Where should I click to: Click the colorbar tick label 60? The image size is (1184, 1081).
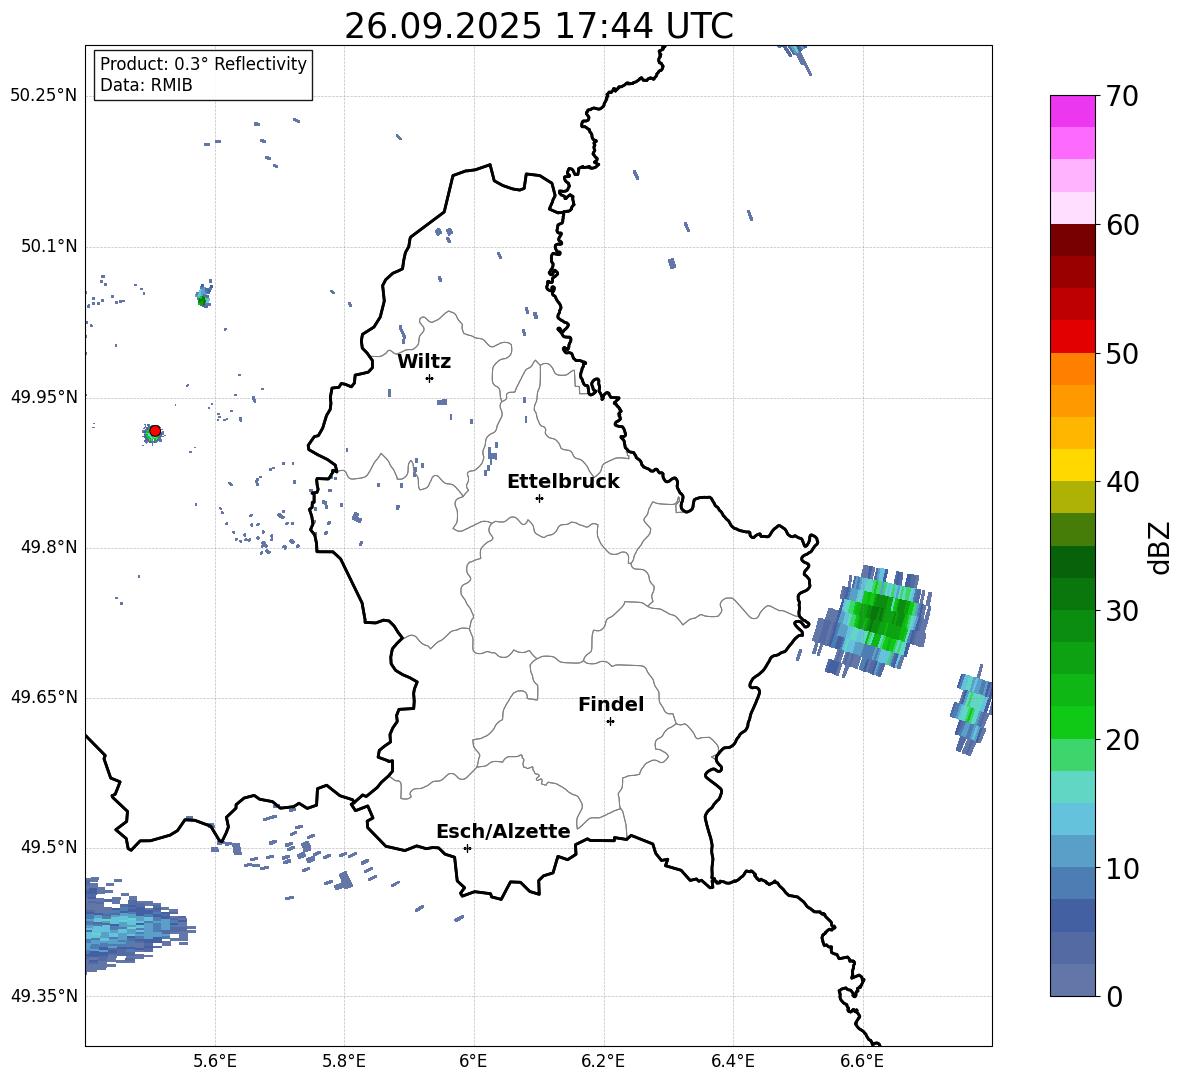click(1121, 225)
